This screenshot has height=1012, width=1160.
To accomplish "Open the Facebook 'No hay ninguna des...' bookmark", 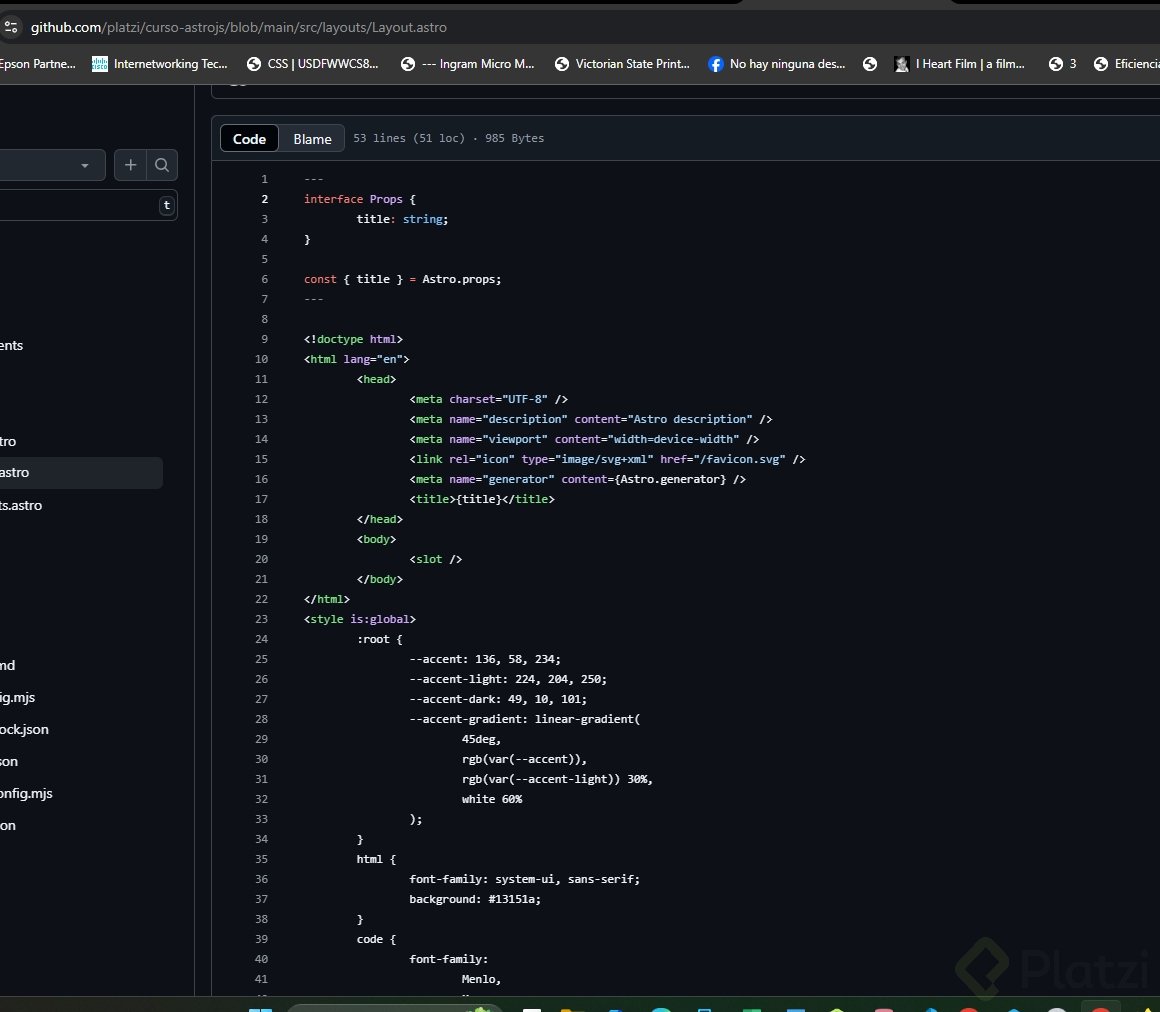I will click(x=777, y=64).
